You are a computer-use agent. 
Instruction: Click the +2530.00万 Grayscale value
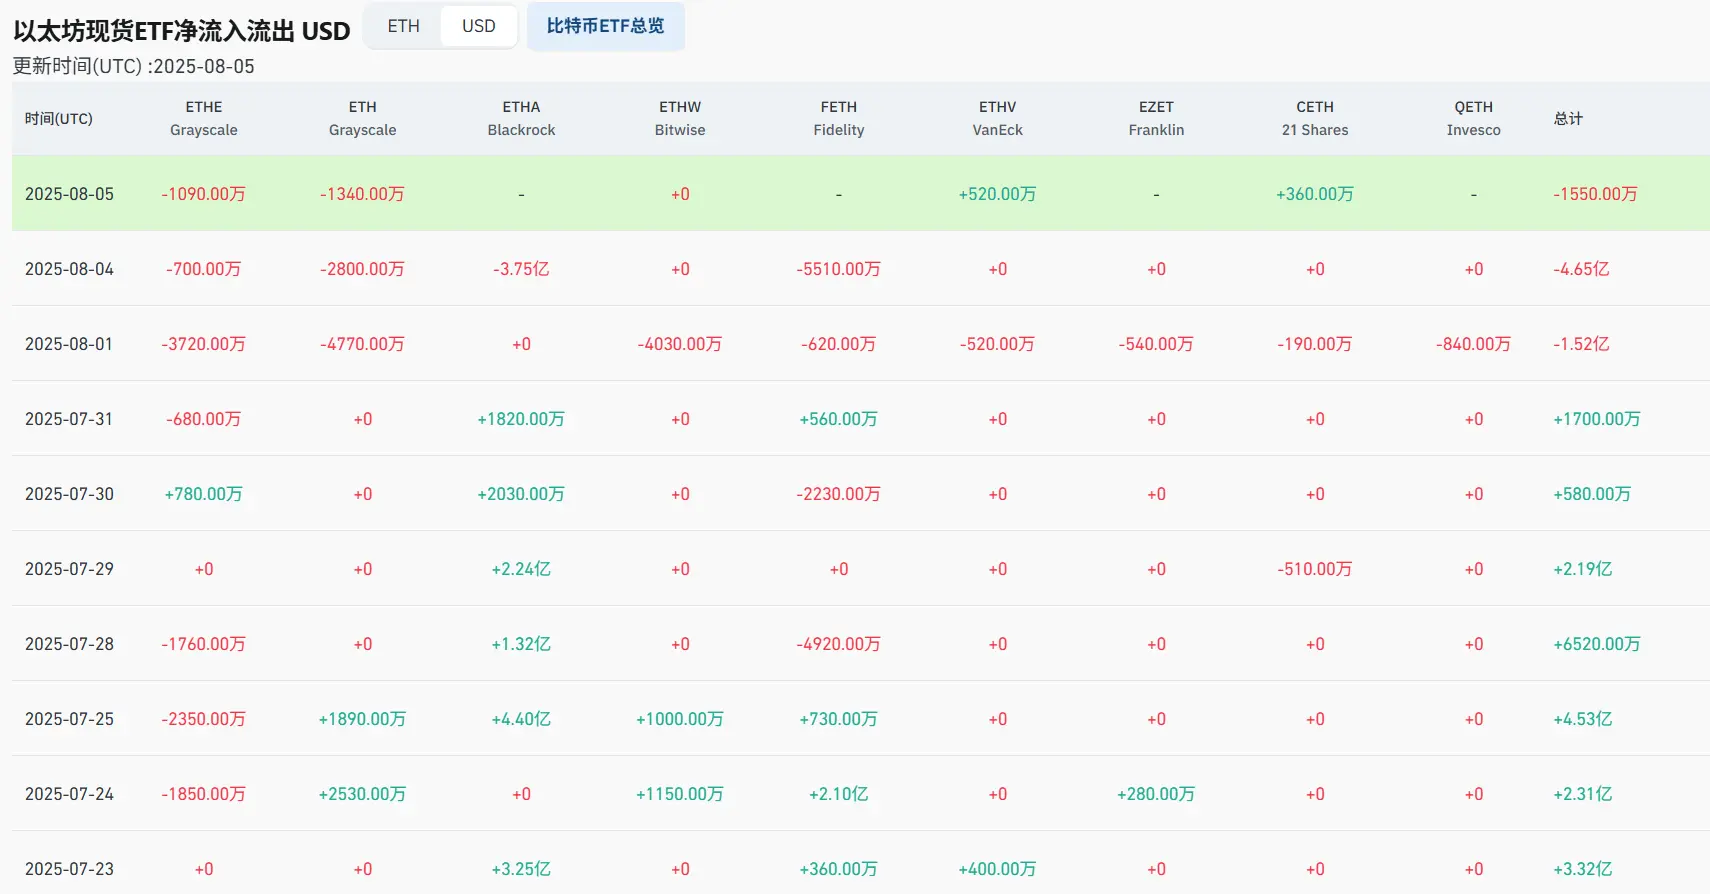pos(363,794)
